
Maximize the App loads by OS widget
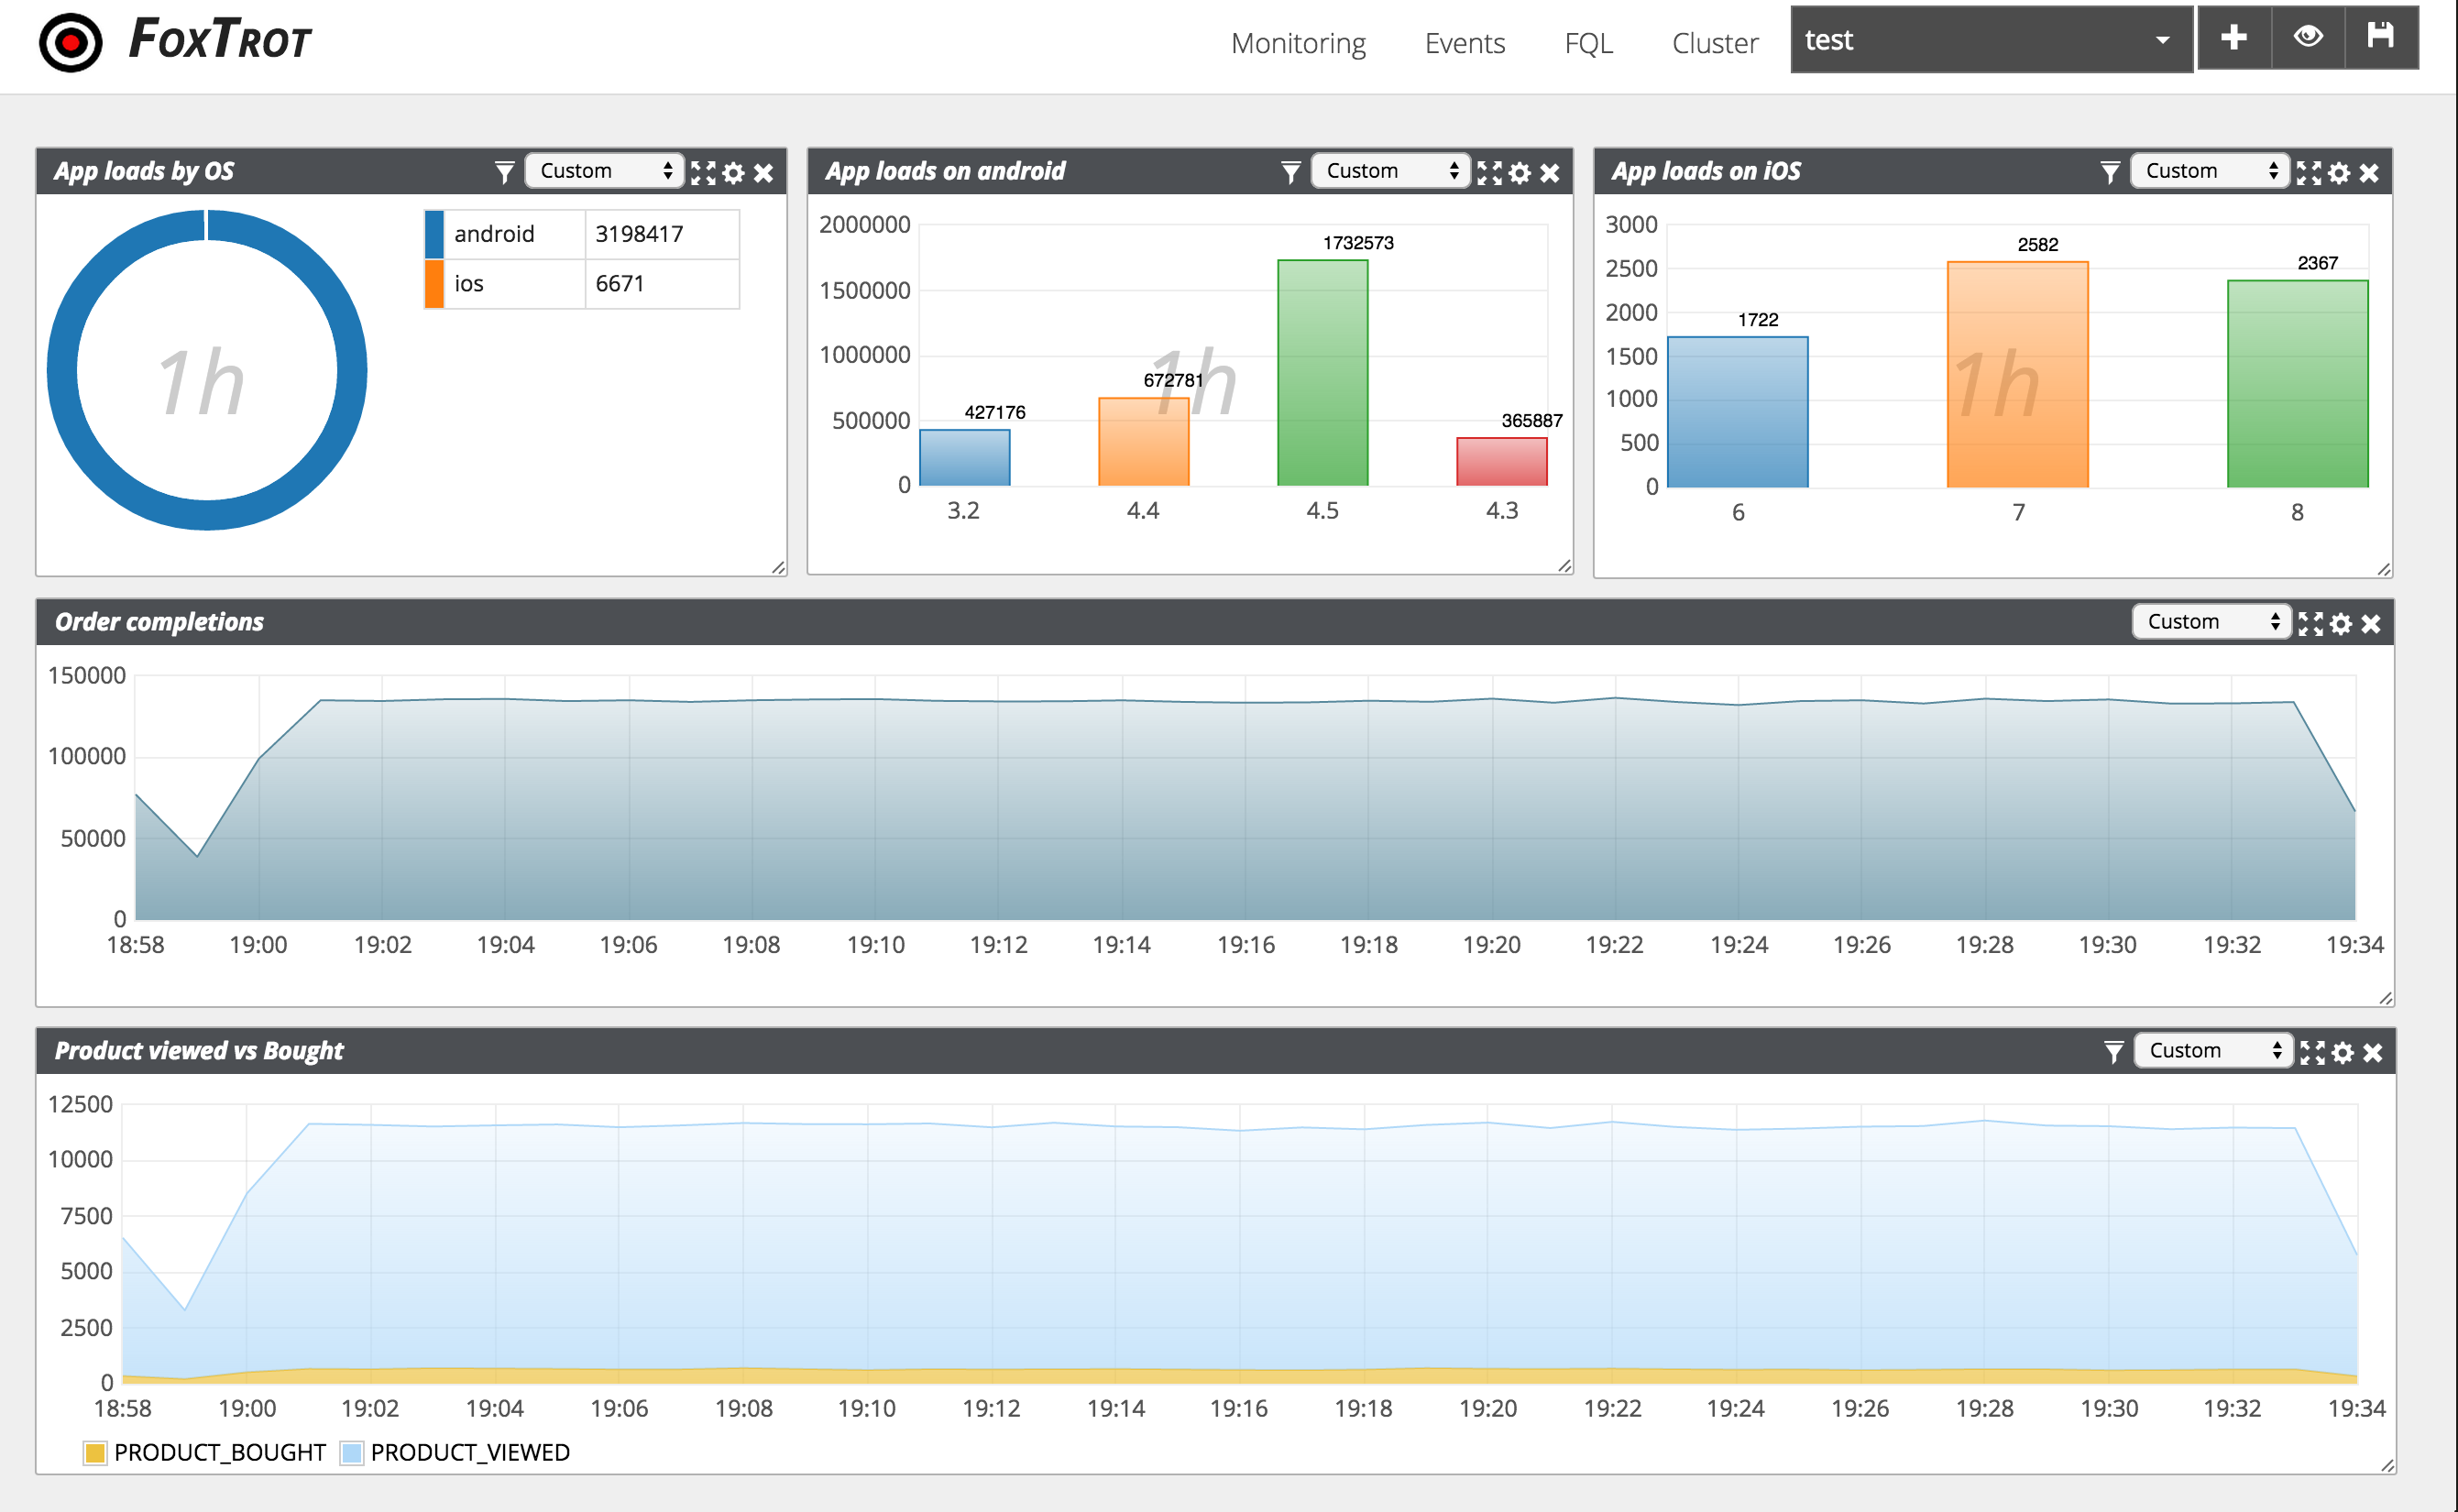(704, 173)
